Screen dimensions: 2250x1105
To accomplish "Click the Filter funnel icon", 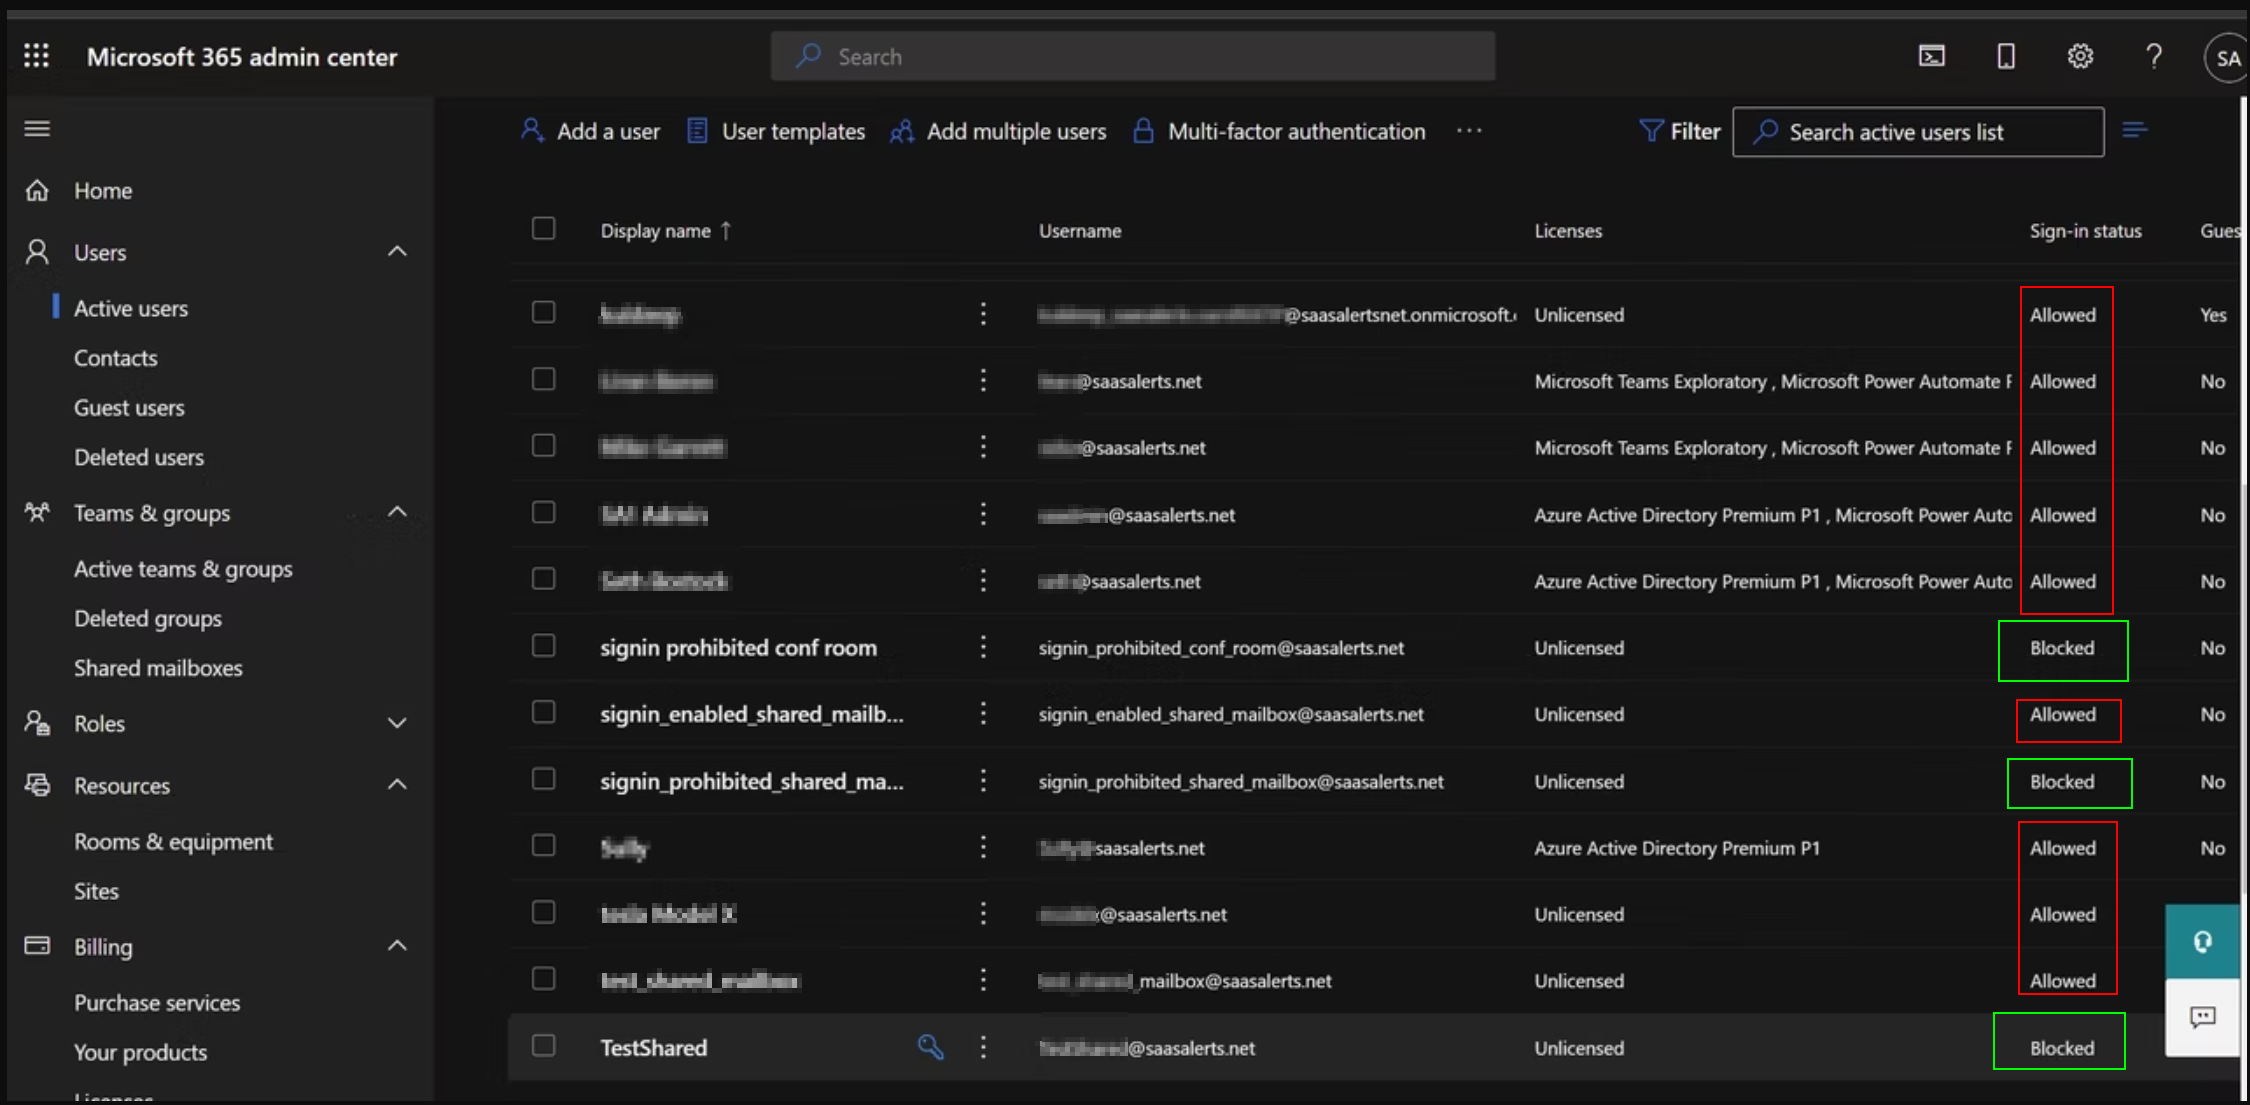I will point(1651,131).
